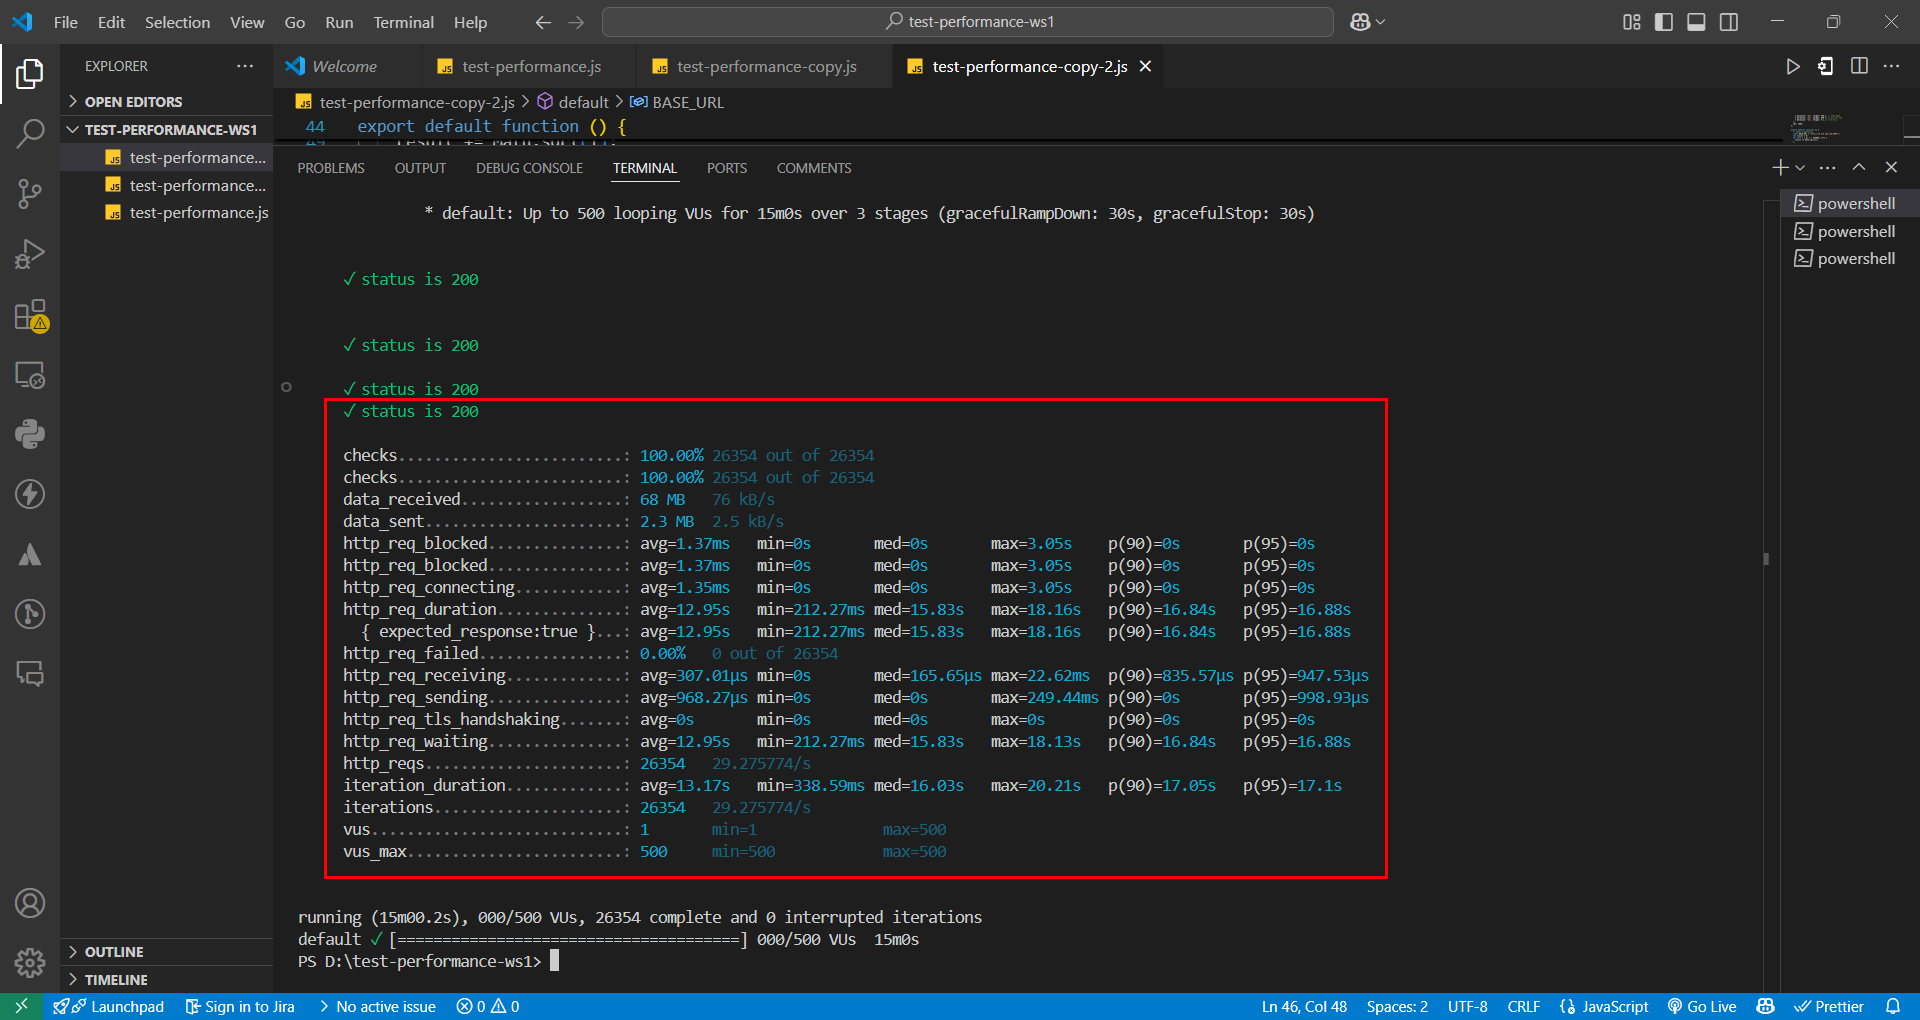Open the Search view in activity bar
The width and height of the screenshot is (1920, 1020).
coord(30,133)
